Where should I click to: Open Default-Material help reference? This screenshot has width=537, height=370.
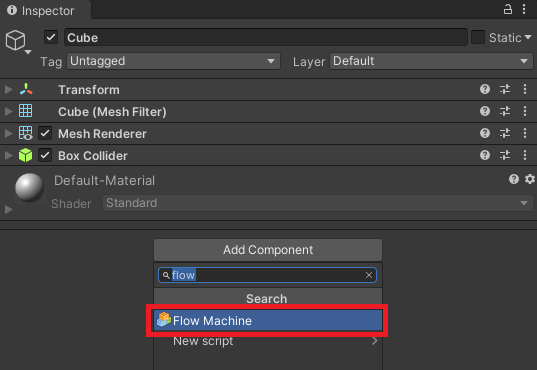pos(514,179)
